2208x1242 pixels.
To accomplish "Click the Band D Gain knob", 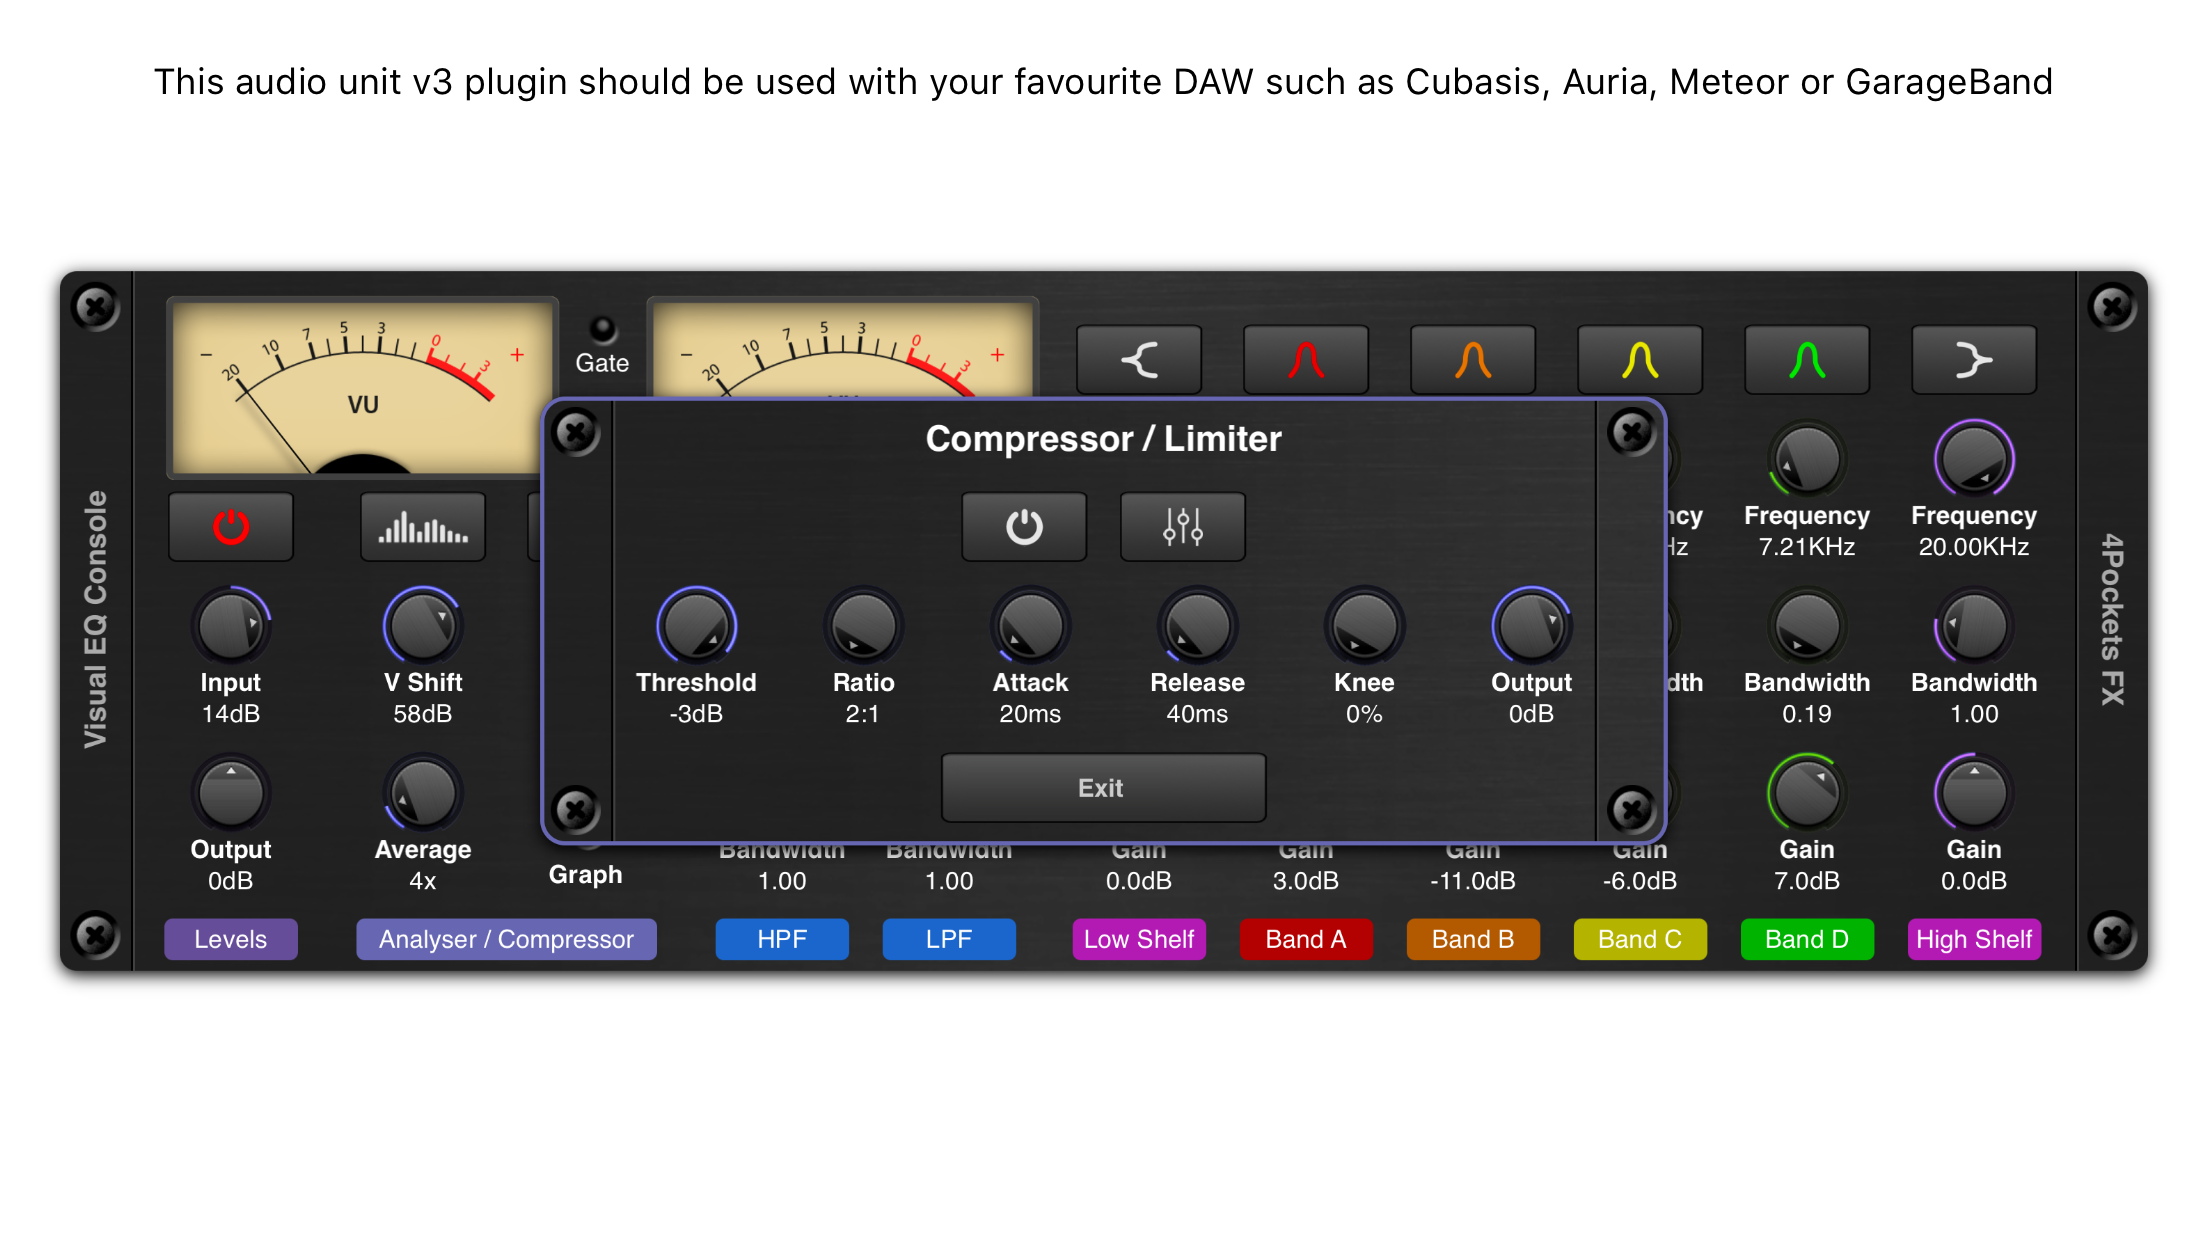I will tap(1806, 793).
